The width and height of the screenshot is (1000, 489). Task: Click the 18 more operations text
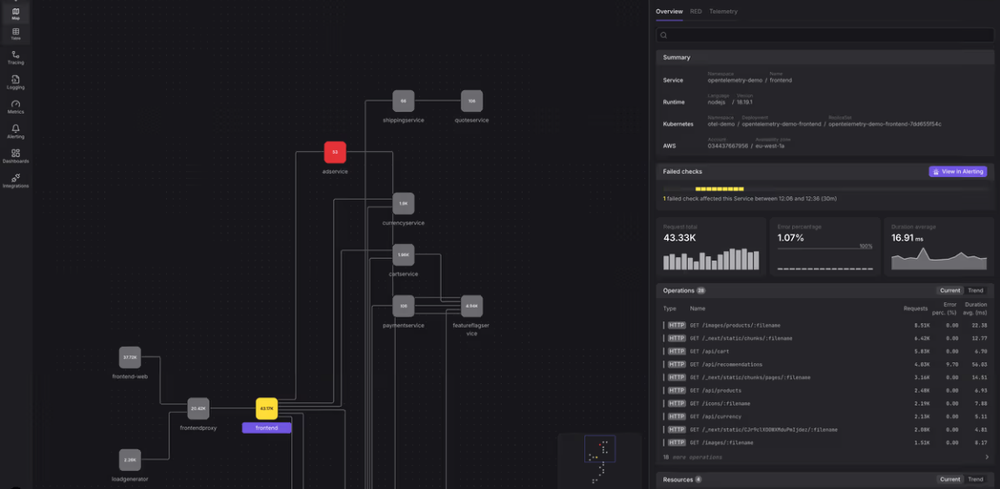pos(693,457)
